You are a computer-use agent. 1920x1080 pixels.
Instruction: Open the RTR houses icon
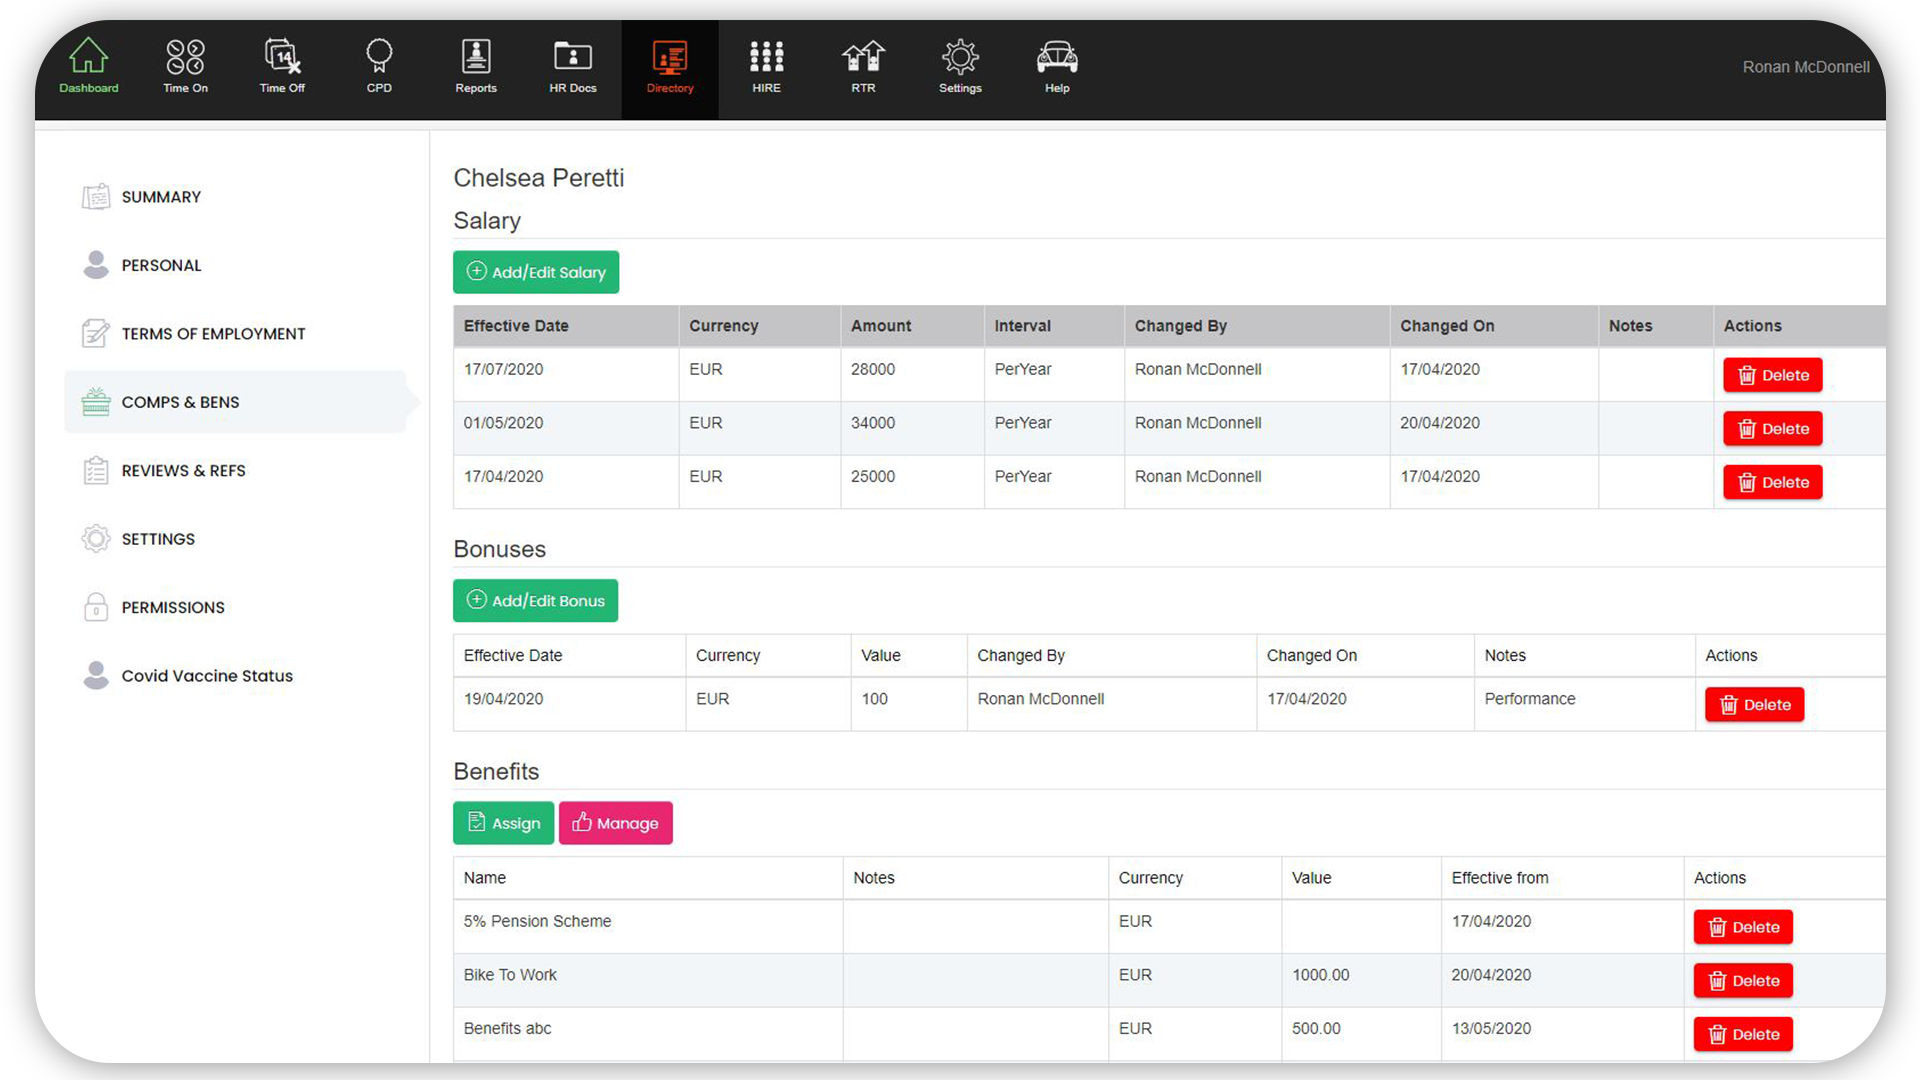[863, 56]
